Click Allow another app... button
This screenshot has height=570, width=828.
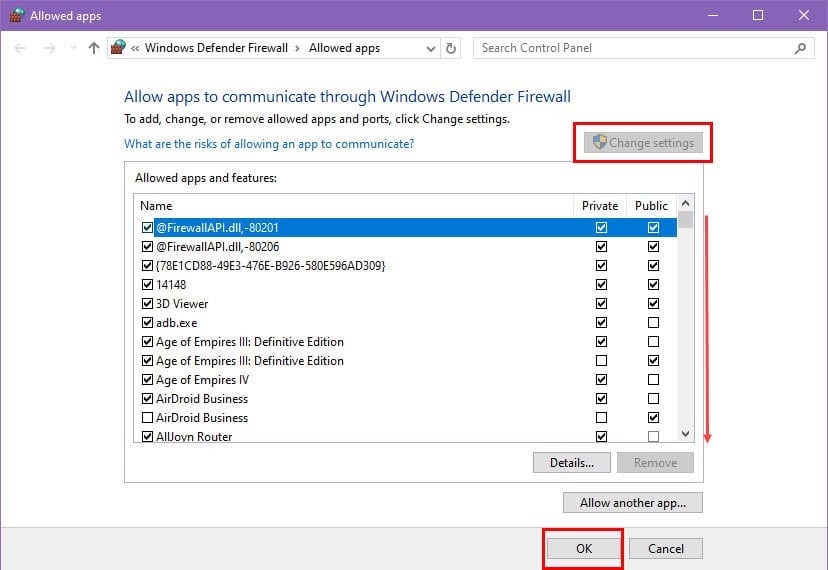[633, 503]
